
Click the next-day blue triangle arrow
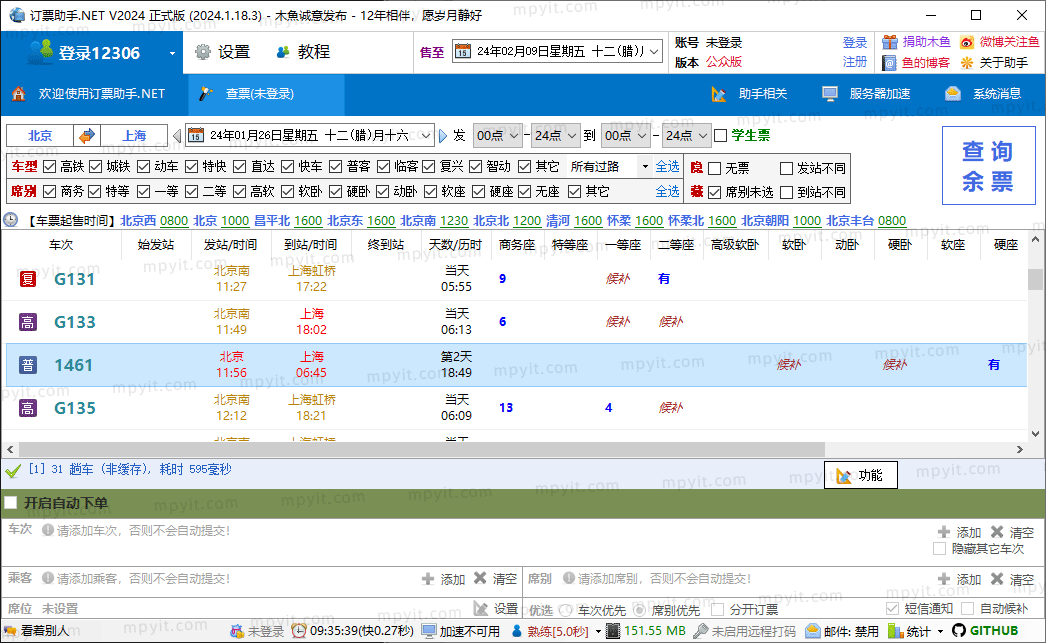(x=443, y=136)
